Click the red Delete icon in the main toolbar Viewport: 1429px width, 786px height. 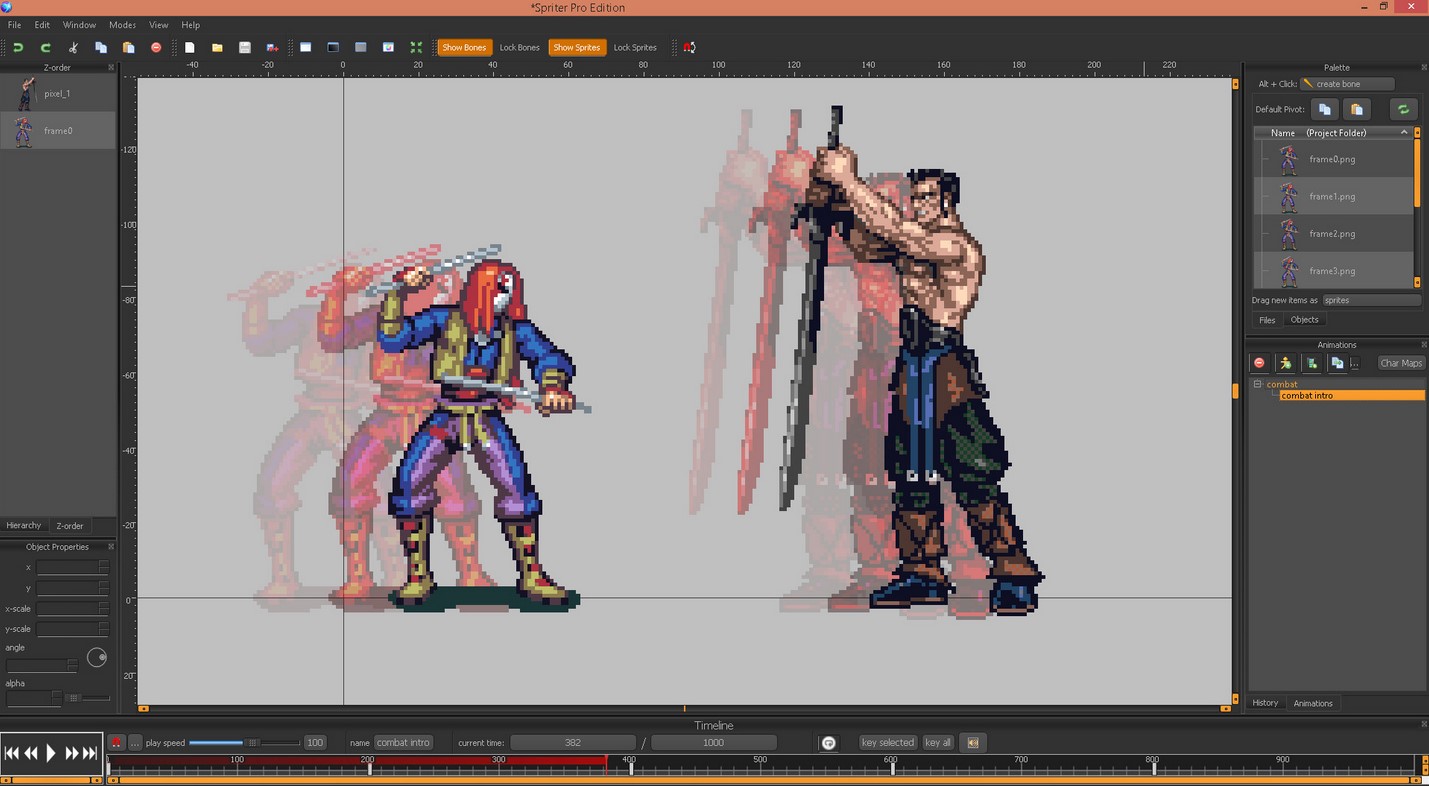click(x=156, y=47)
